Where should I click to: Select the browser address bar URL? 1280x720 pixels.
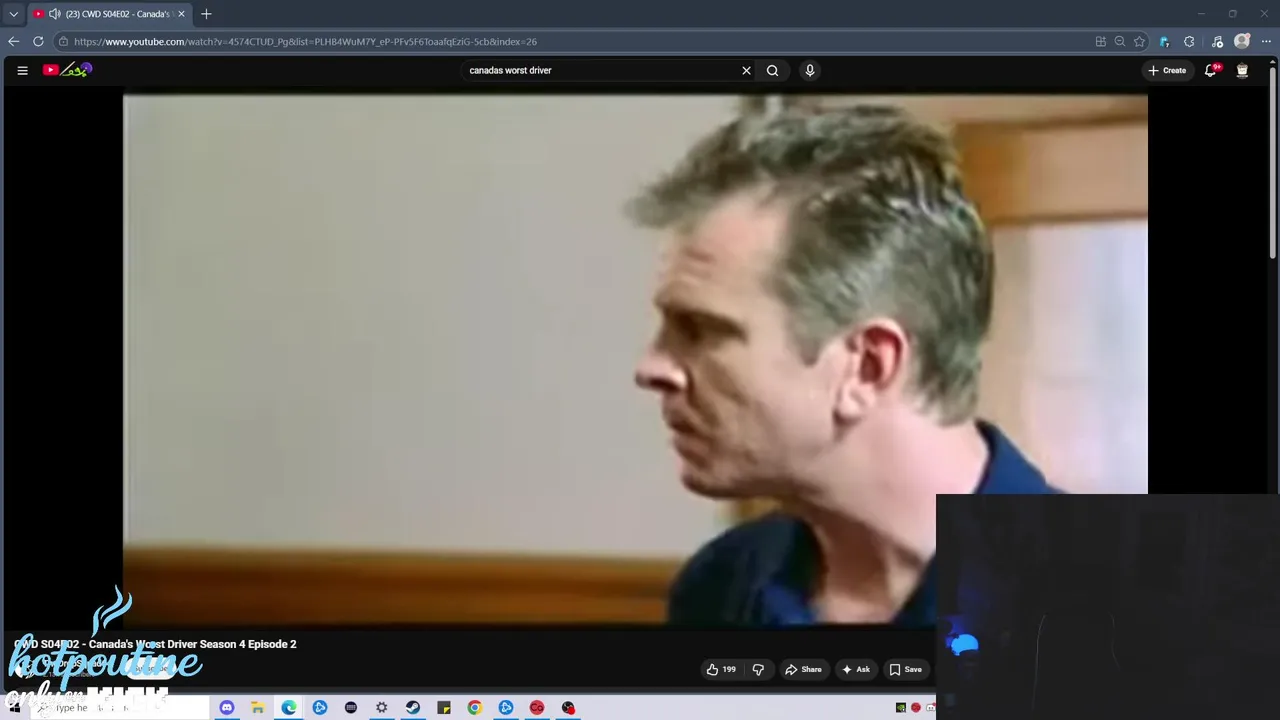click(x=305, y=41)
